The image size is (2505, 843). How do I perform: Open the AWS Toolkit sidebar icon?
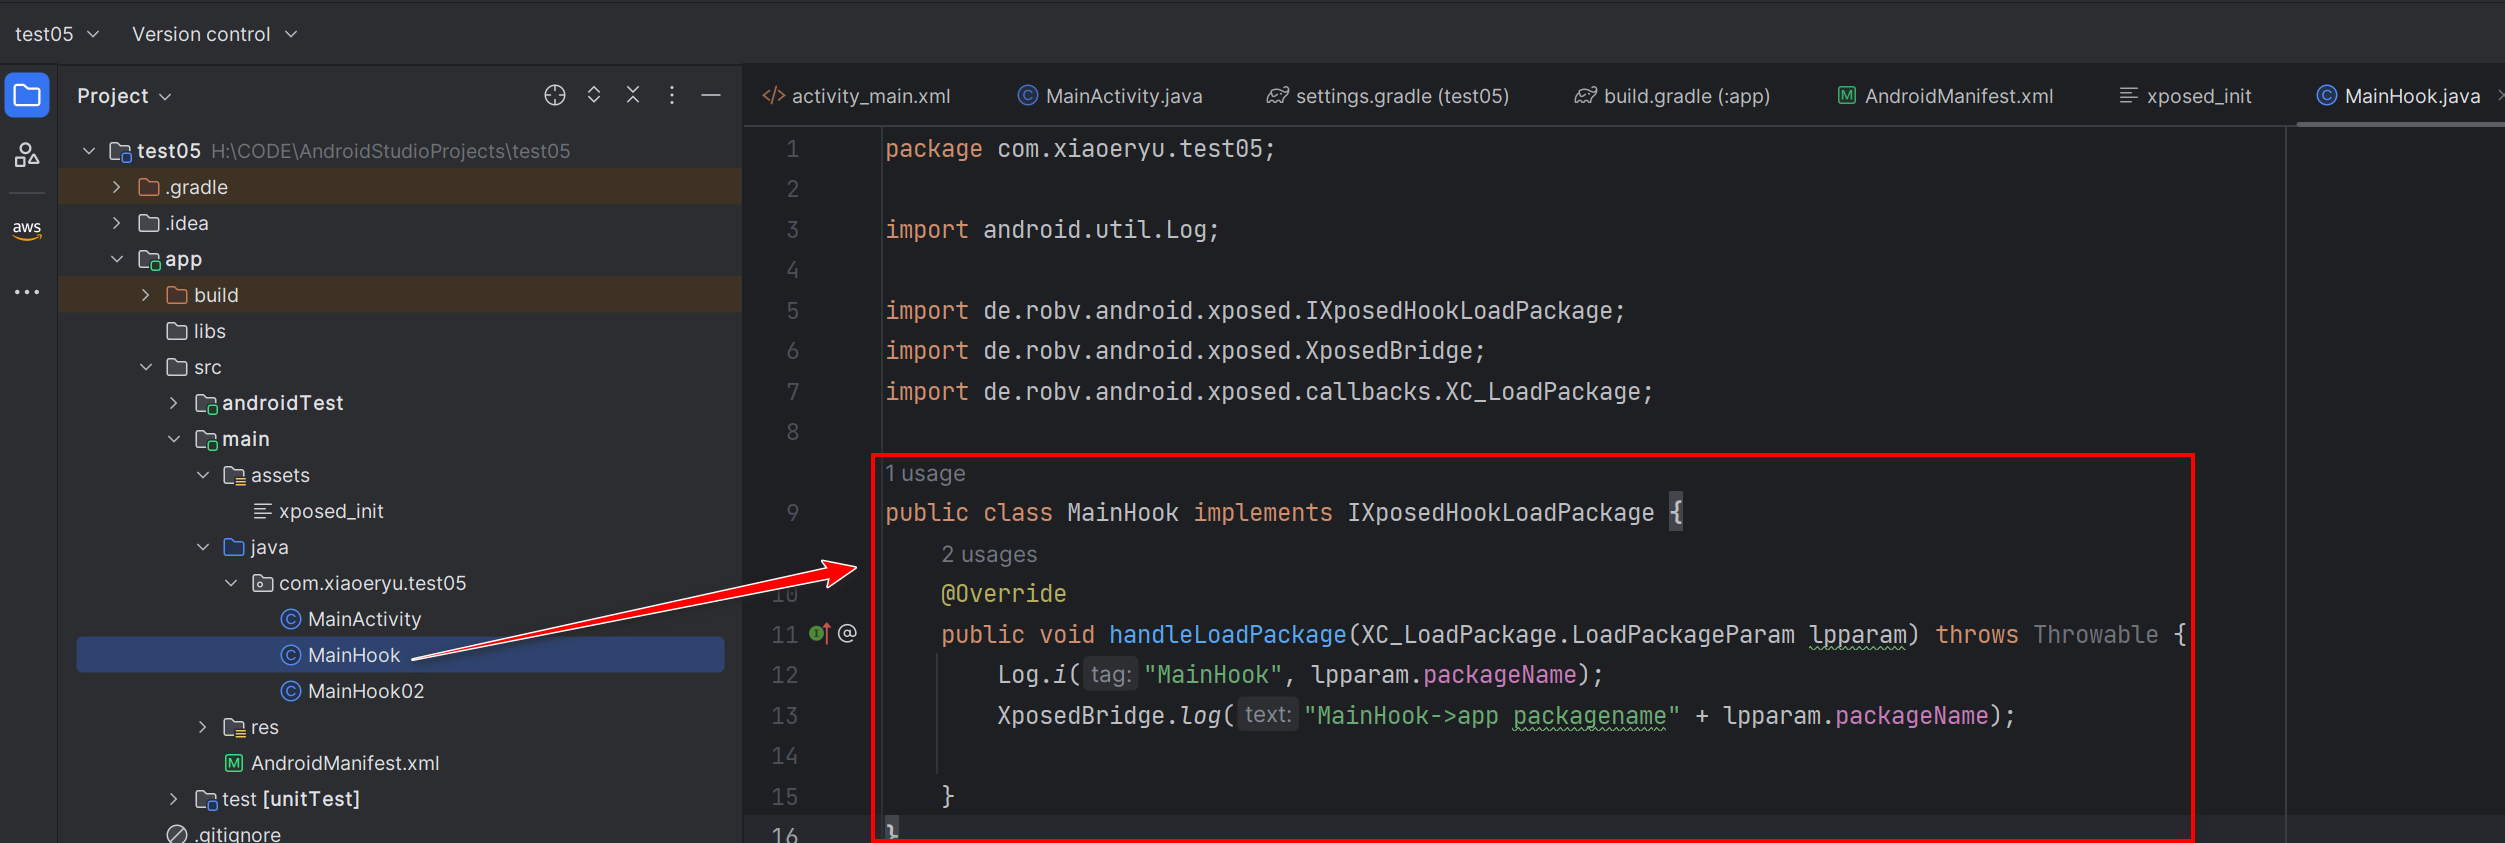tap(27, 229)
